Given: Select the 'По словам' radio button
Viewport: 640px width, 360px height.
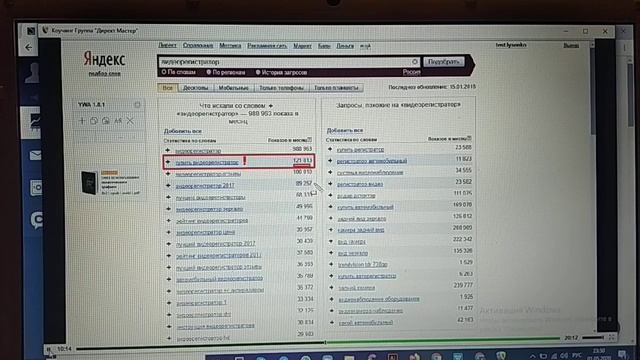Looking at the screenshot, I should pos(164,72).
